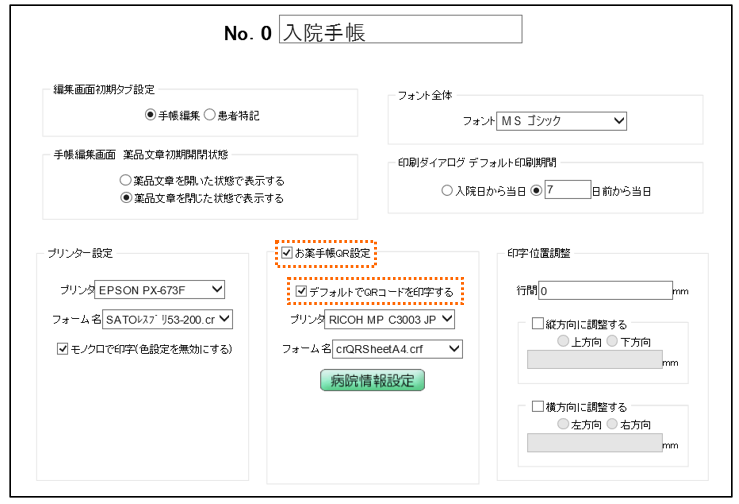
Task: Expand the SATOレスプリ form name dropdown
Action: tap(168, 319)
